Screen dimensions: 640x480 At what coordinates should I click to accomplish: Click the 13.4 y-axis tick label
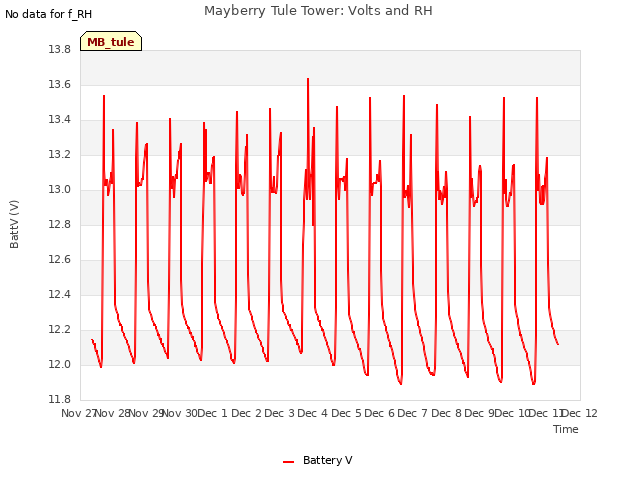(x=60, y=120)
